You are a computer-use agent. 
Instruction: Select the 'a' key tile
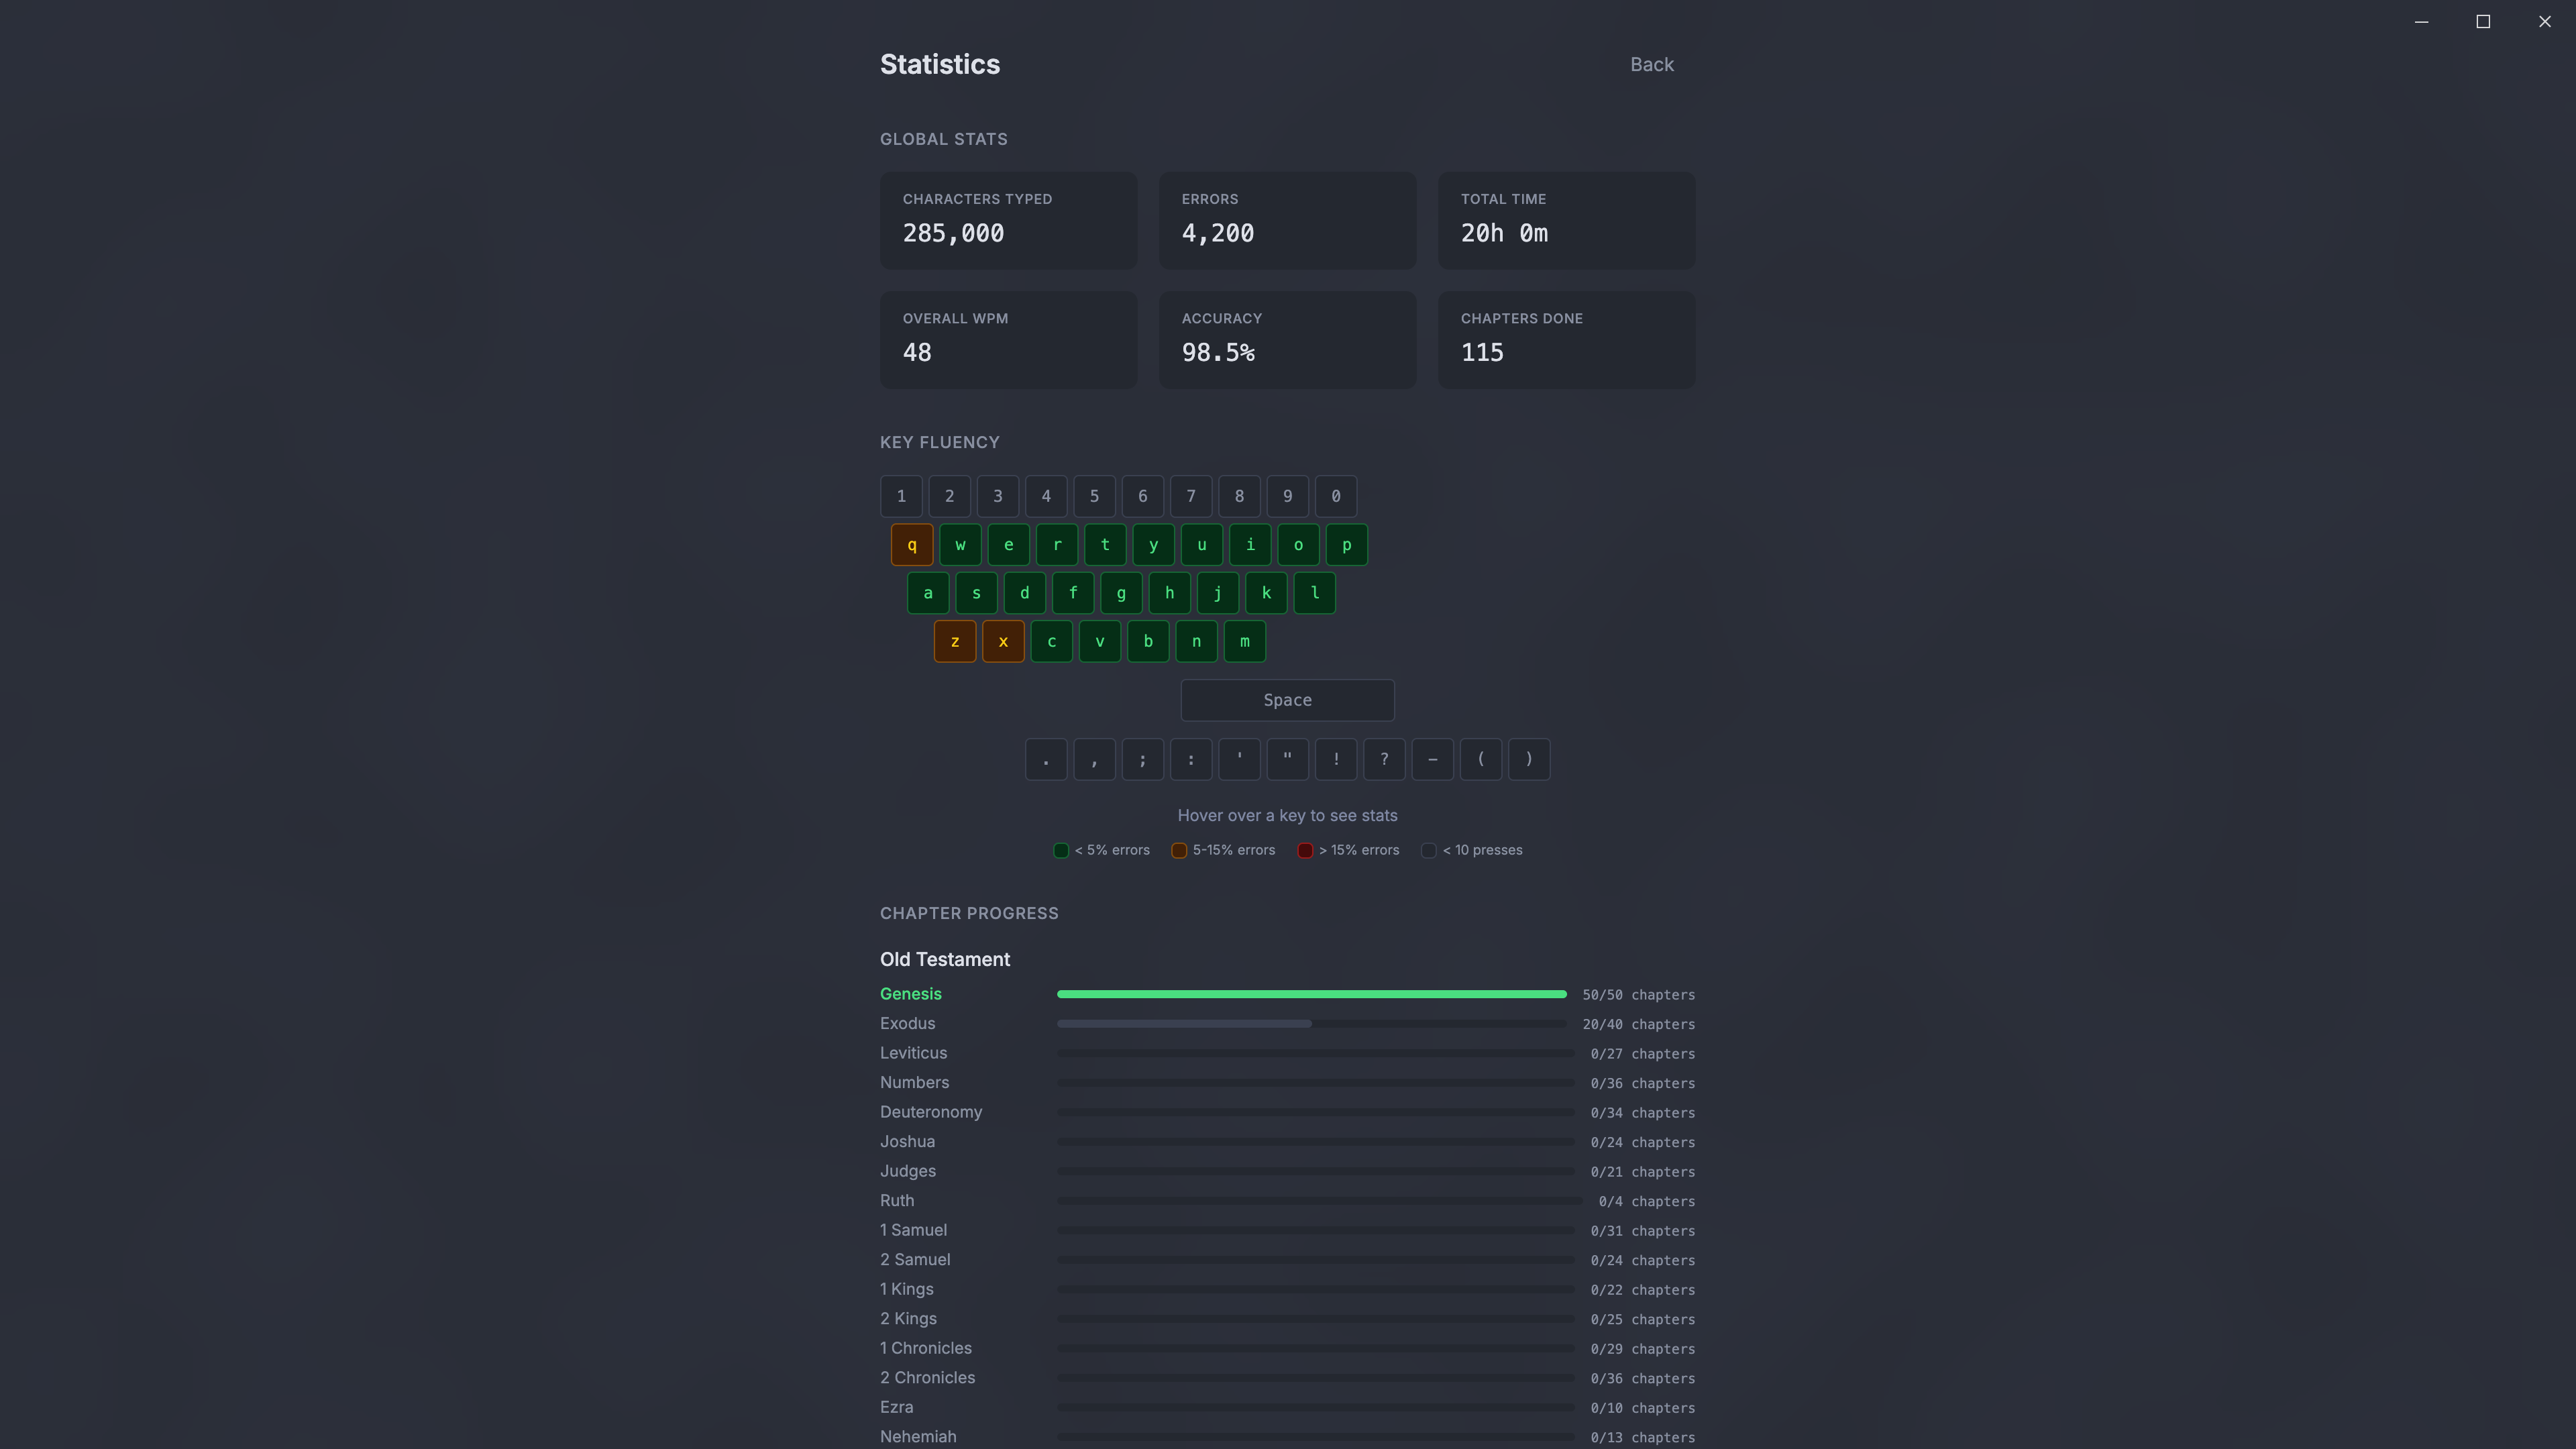point(928,593)
